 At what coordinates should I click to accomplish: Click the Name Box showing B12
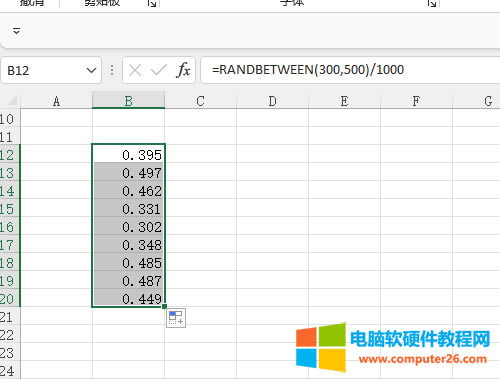51,70
